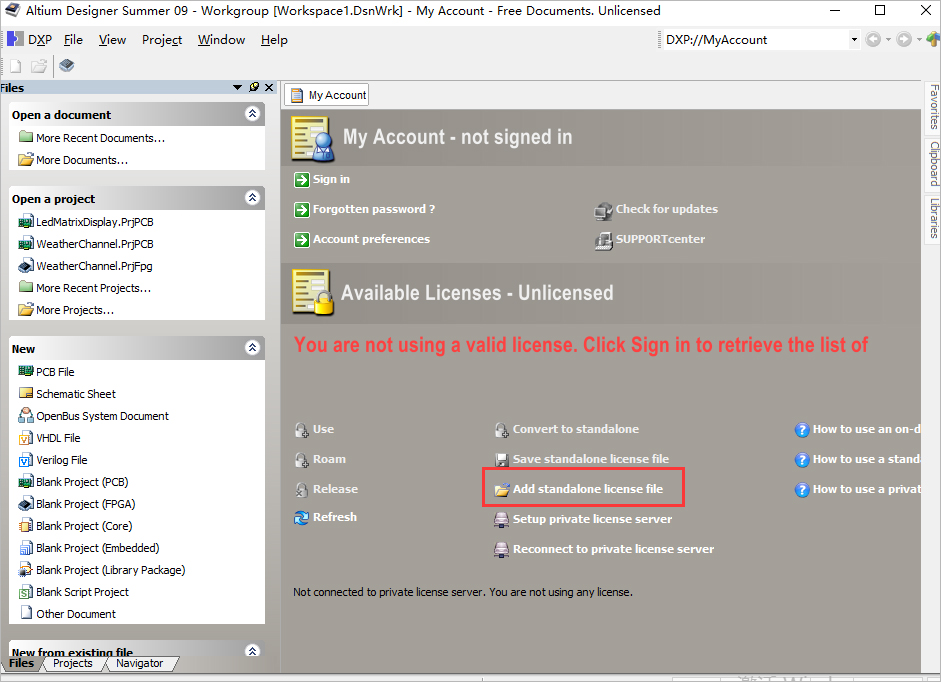The image size is (941, 682).
Task: Click the Add standalone license folder icon
Action: [x=502, y=490]
